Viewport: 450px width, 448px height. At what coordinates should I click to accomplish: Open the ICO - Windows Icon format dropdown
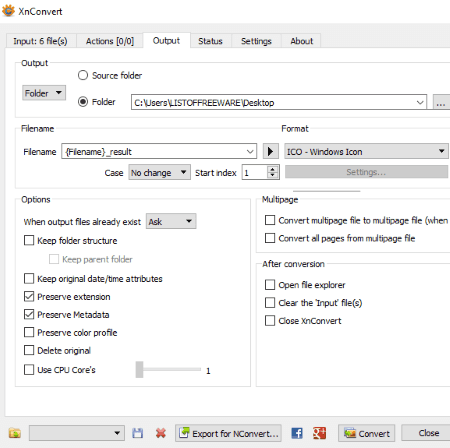366,152
